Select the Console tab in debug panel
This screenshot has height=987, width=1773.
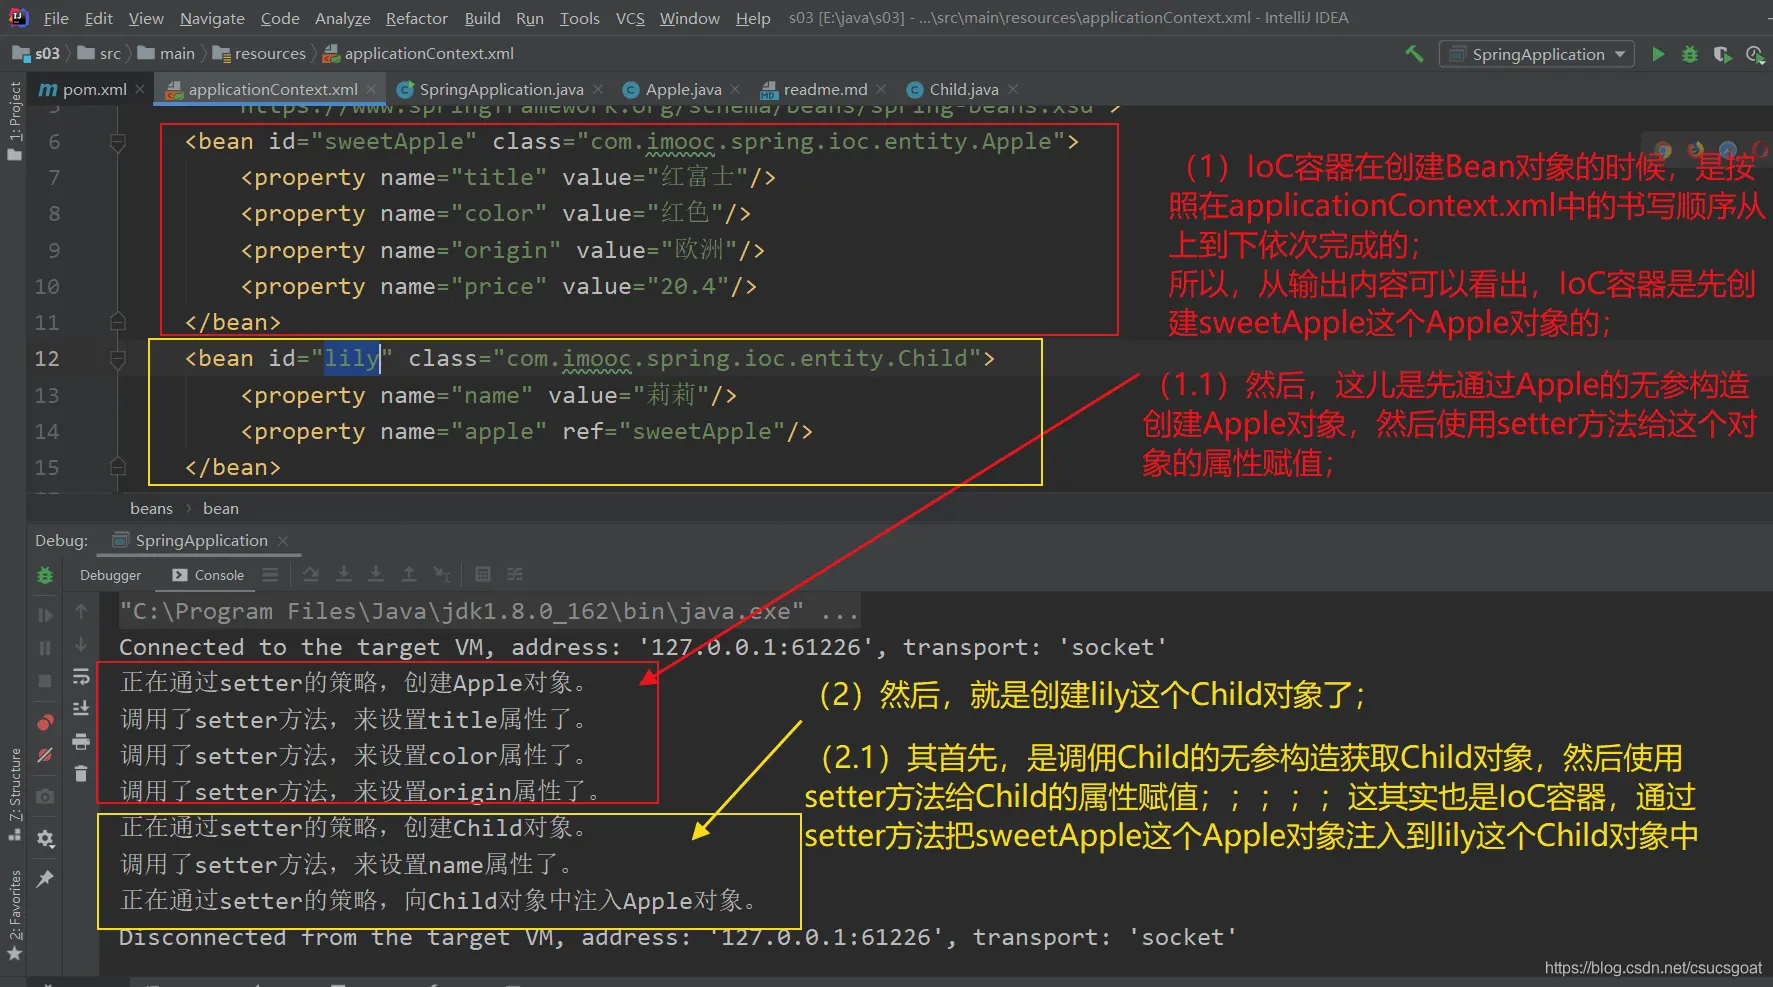click(209, 575)
